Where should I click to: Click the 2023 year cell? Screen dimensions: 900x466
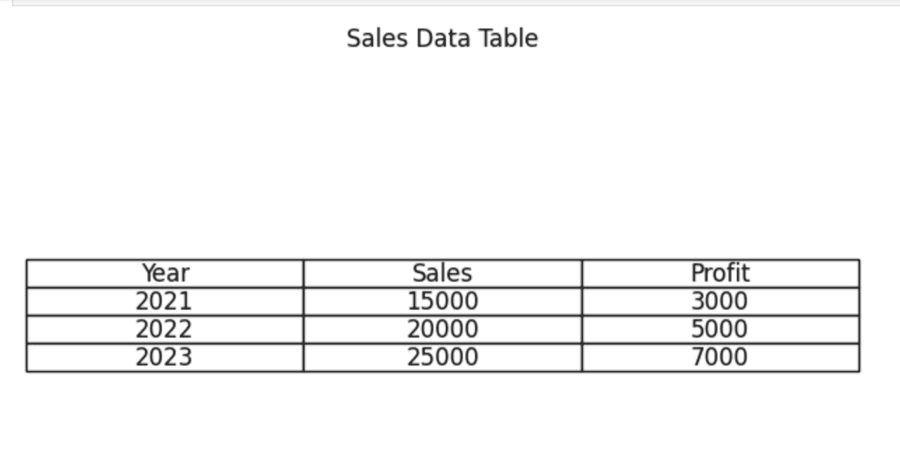[x=165, y=358]
